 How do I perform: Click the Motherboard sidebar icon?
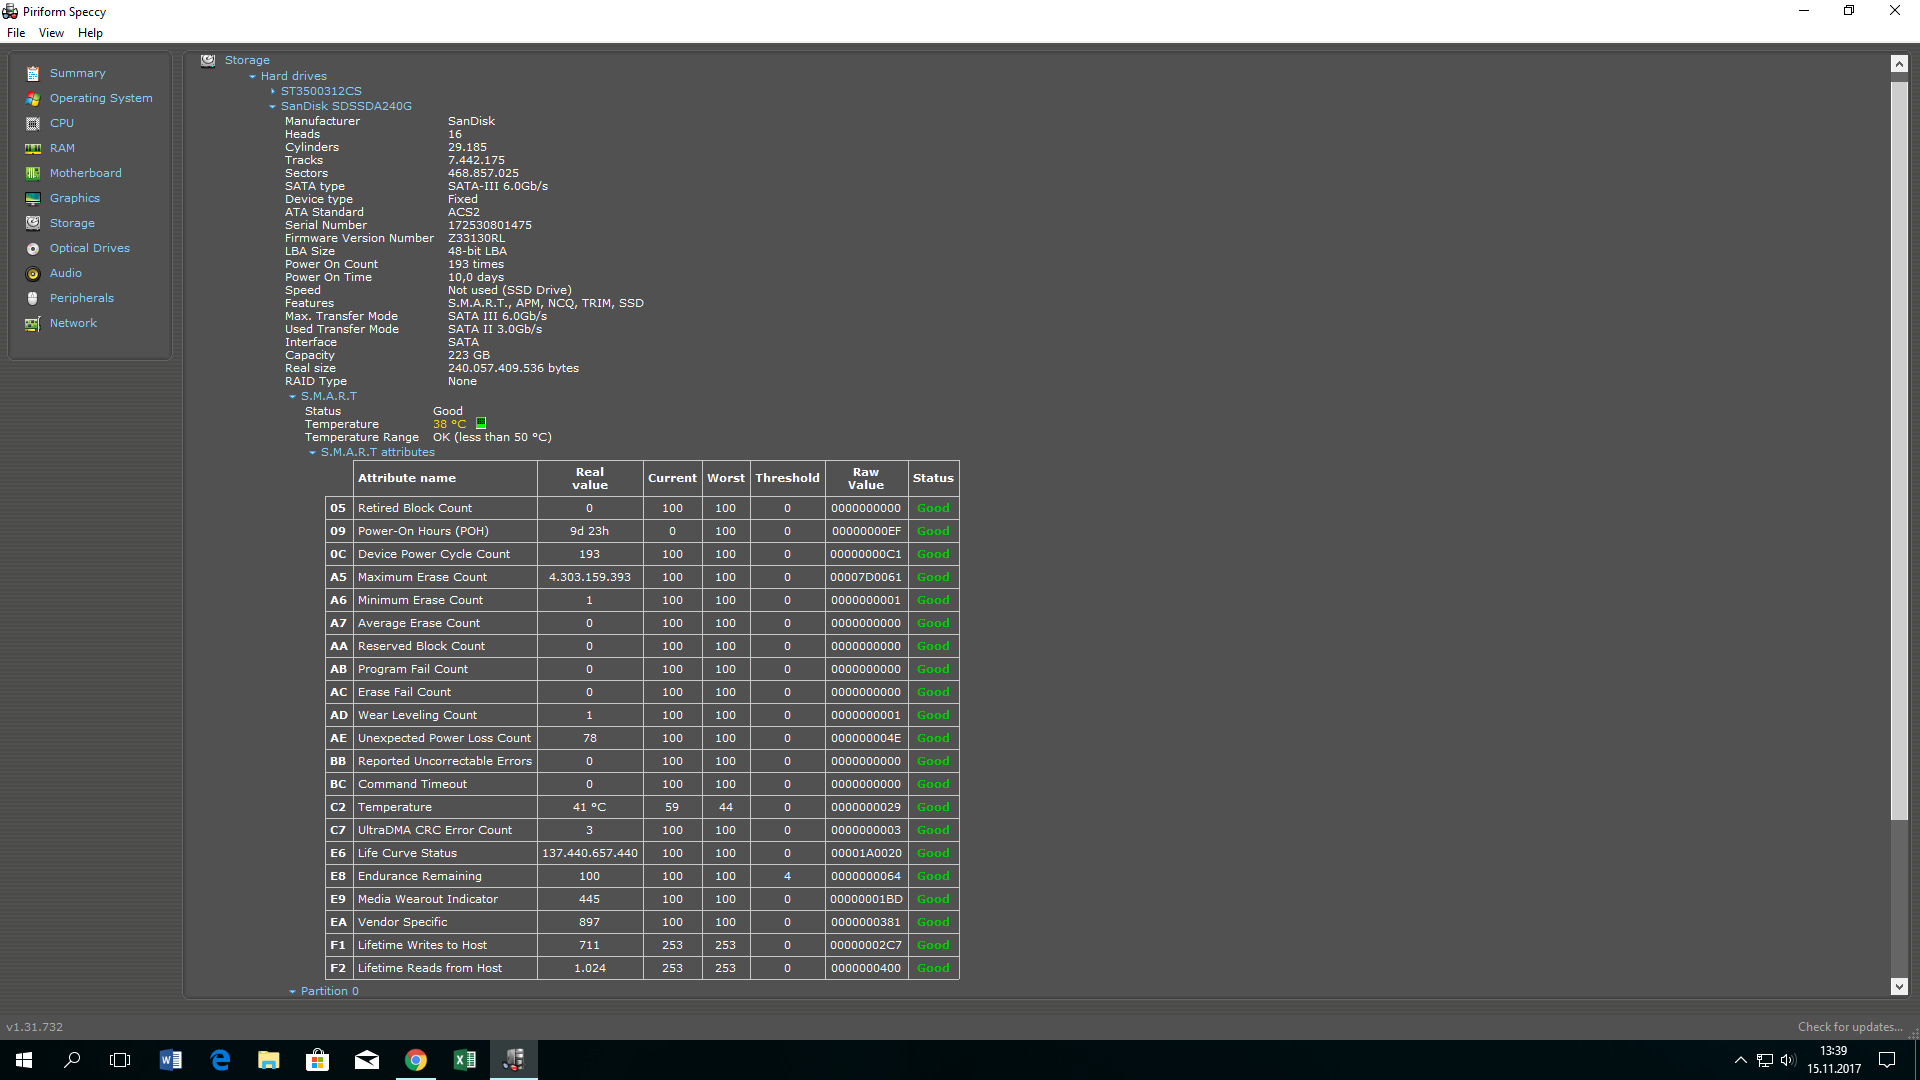(x=33, y=174)
